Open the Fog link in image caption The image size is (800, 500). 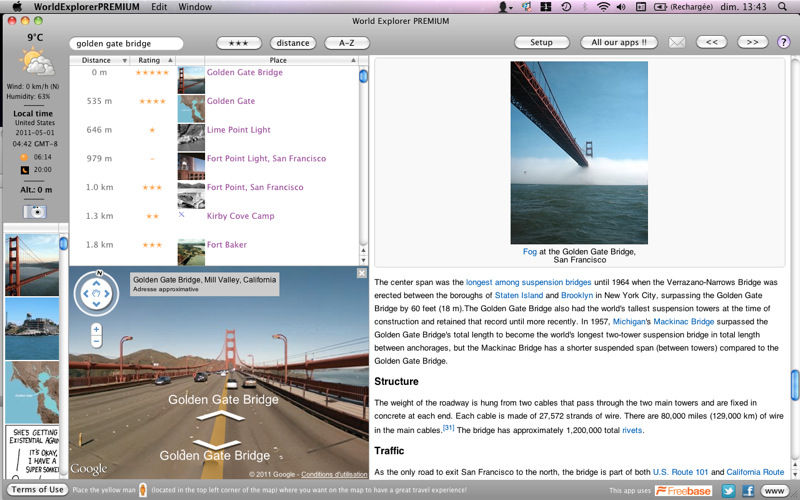click(x=530, y=252)
